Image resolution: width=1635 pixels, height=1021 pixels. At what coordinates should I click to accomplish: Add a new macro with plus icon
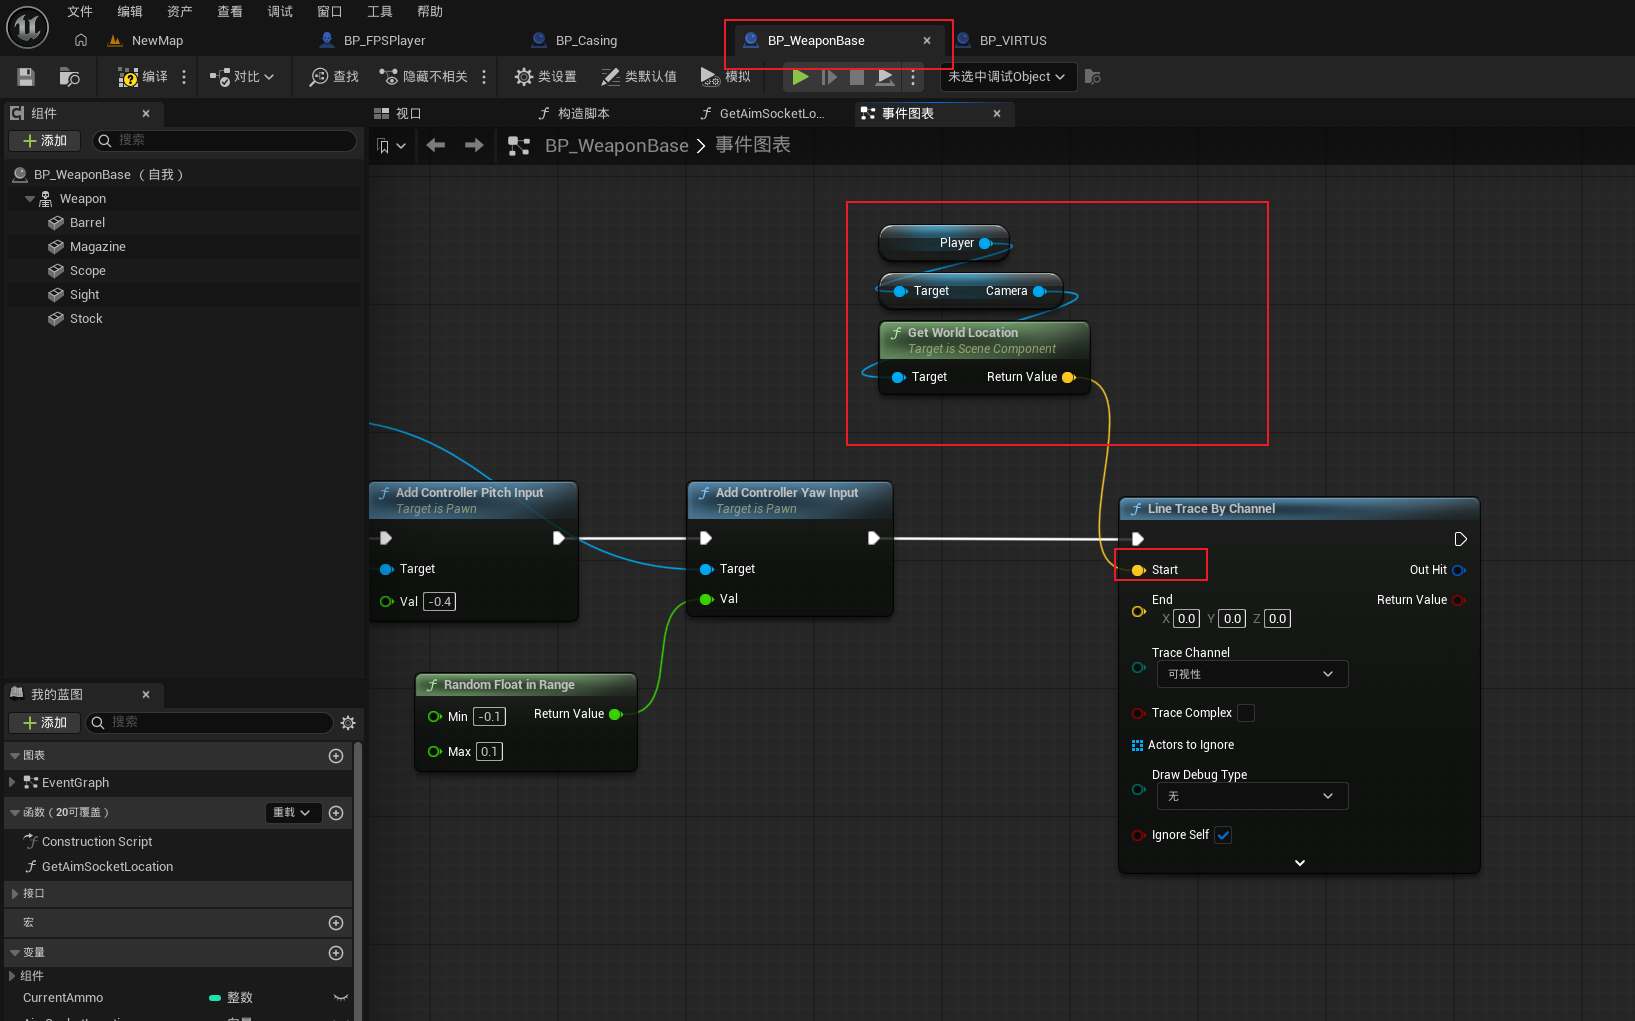coord(336,923)
